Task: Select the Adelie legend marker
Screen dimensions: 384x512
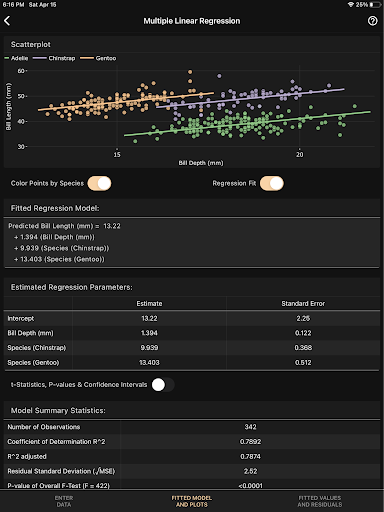Action: (7, 58)
